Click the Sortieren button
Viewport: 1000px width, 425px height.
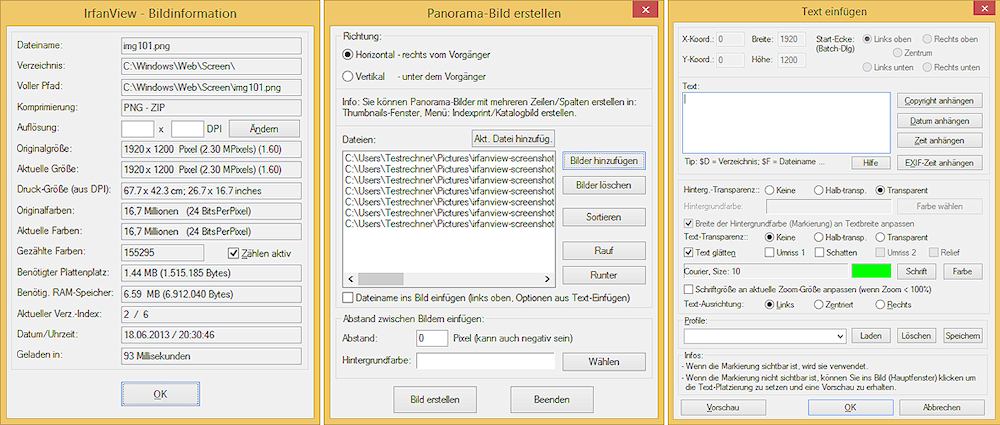604,217
